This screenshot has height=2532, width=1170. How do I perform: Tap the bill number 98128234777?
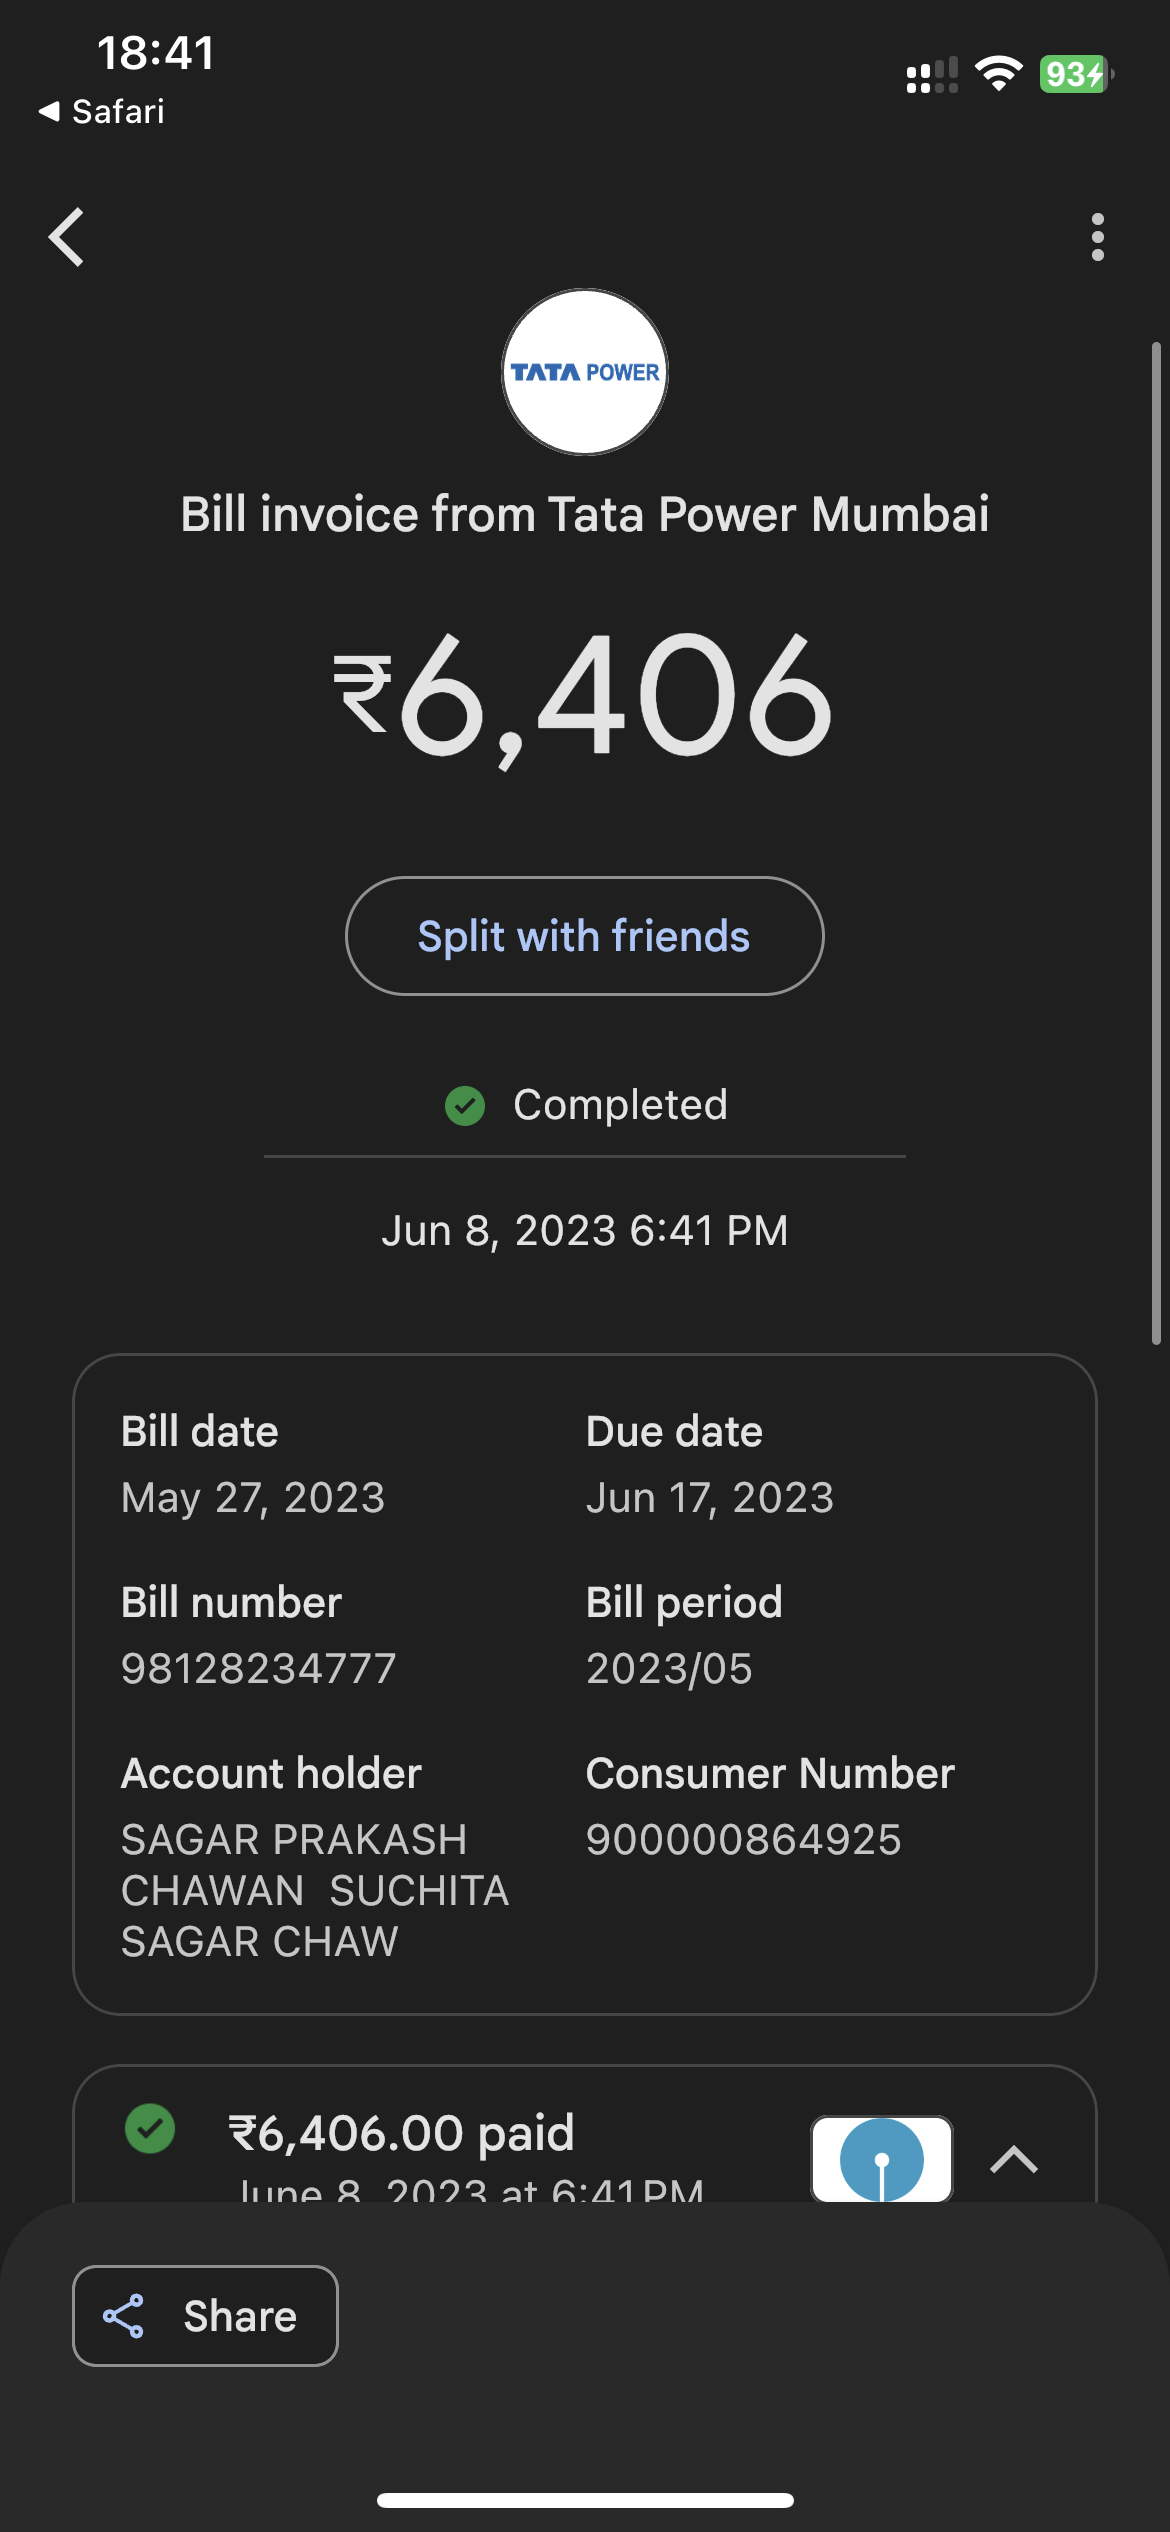tap(259, 1668)
